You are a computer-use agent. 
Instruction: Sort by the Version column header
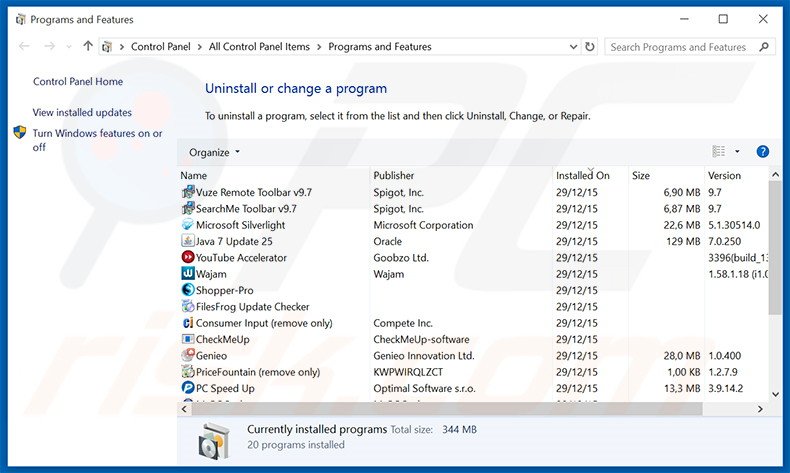tap(725, 175)
